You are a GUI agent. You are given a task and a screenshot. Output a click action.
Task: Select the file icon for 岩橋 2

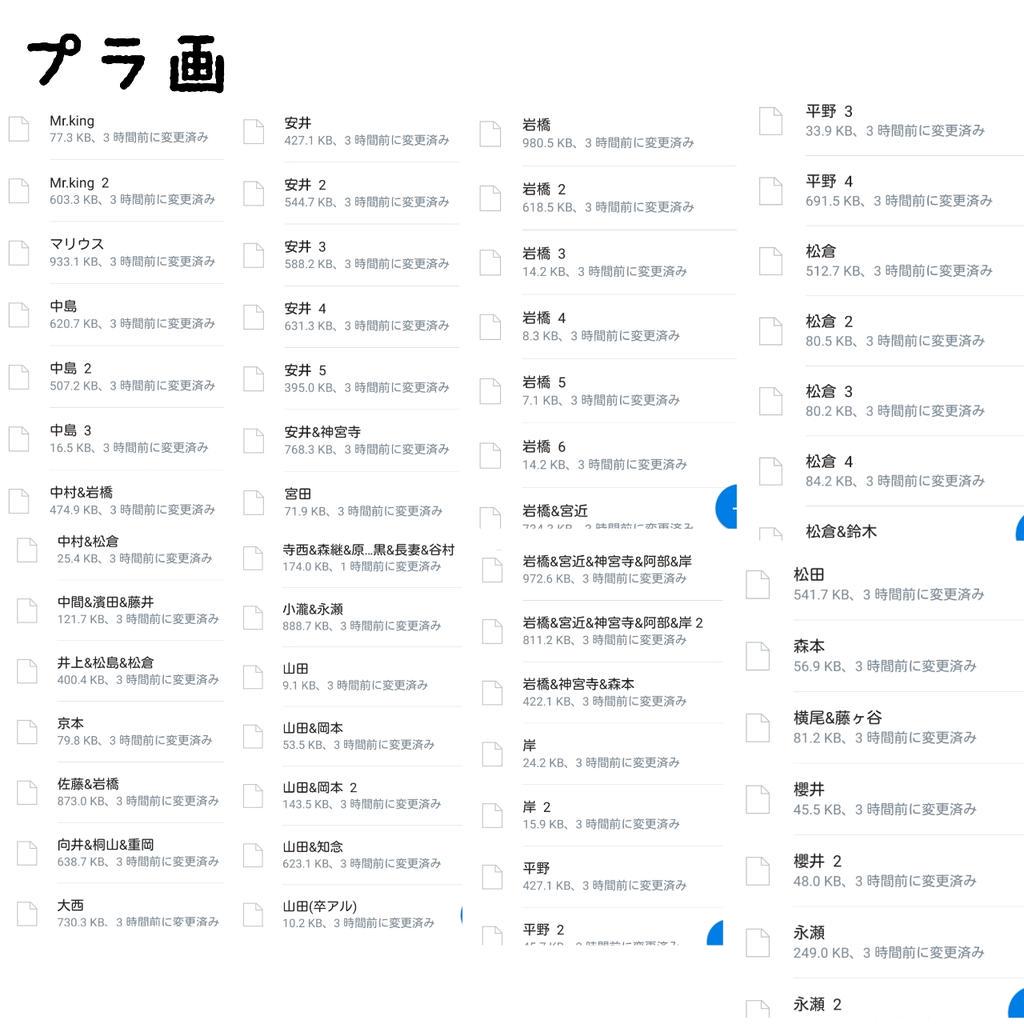pyautogui.click(x=490, y=198)
